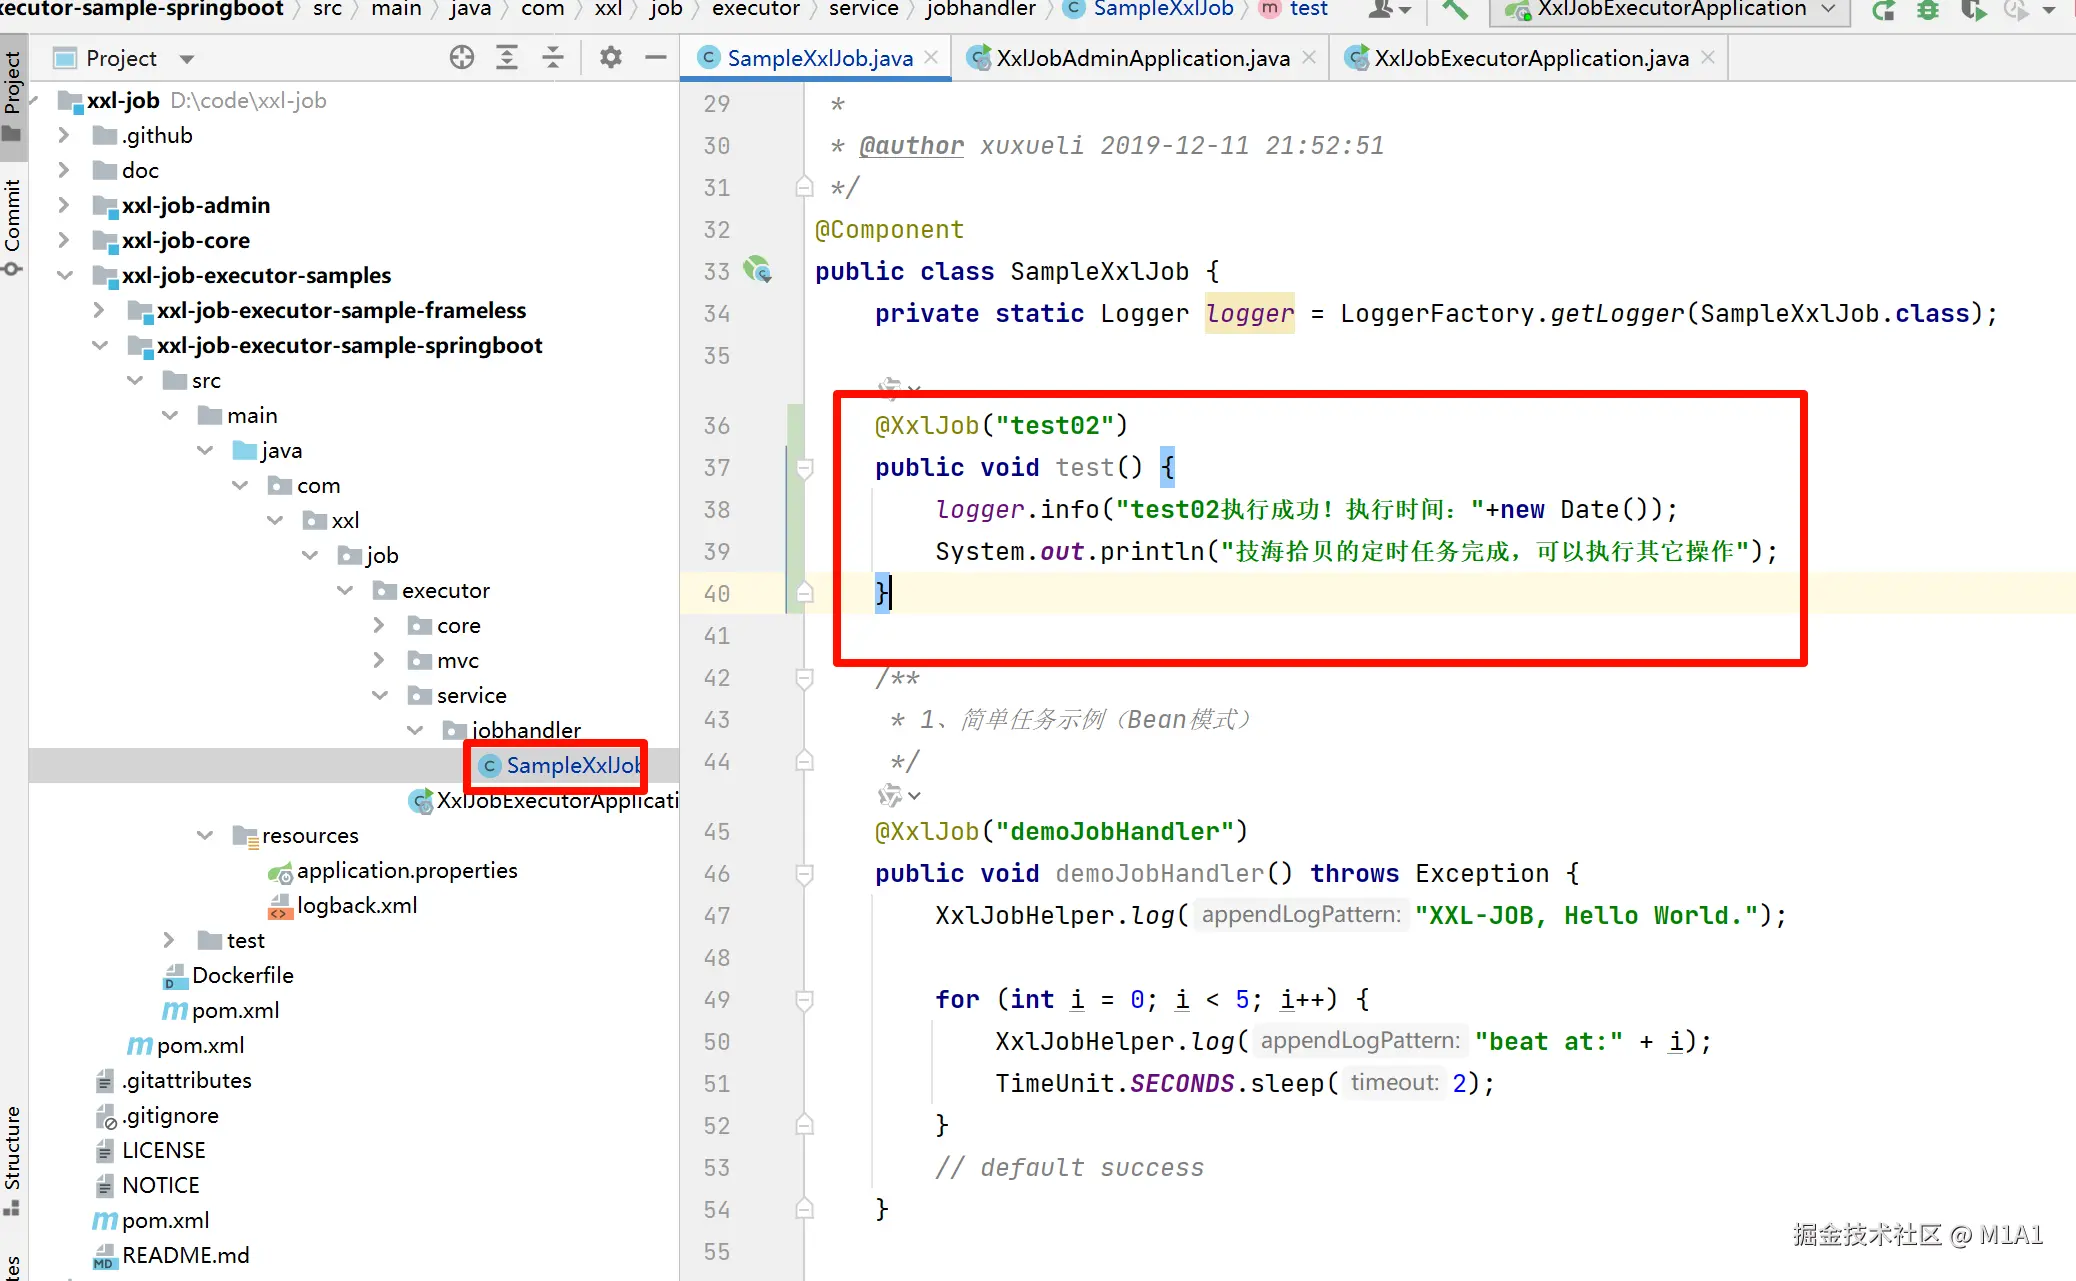
Task: Click Collapse All in Project panel
Action: [x=553, y=58]
